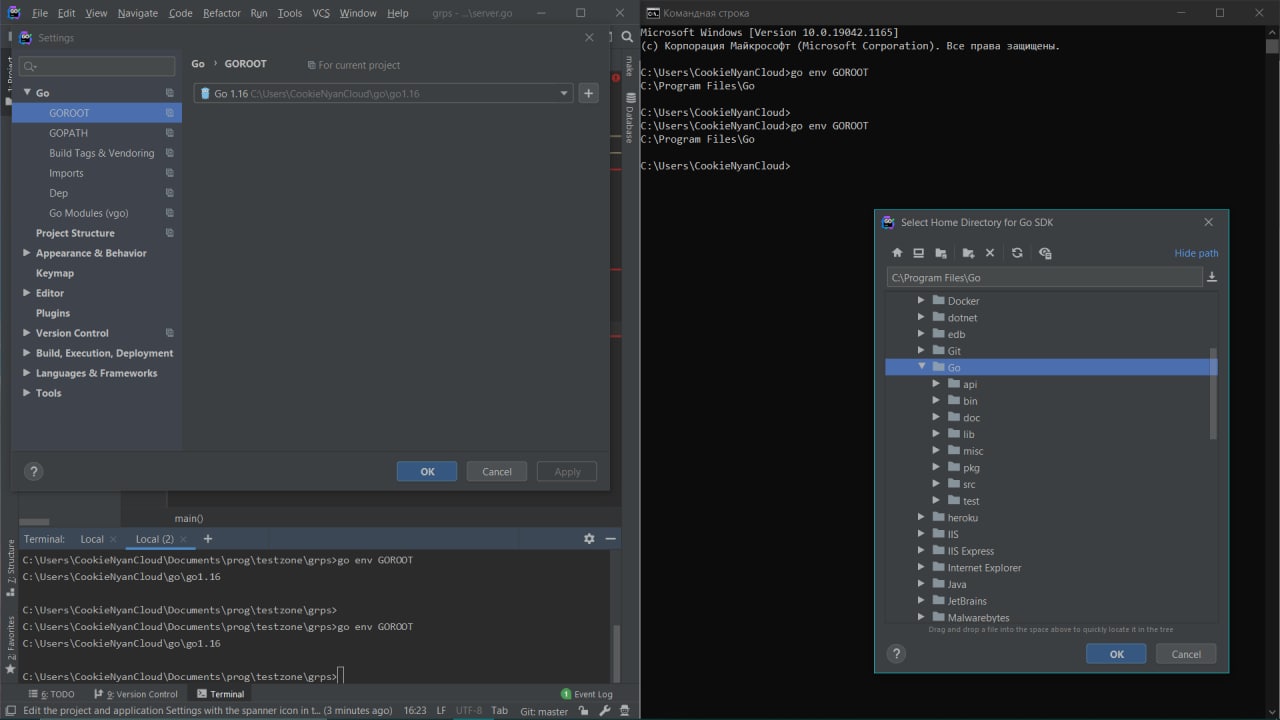
Task: Click the plus button to add Go SDK
Action: (x=588, y=93)
